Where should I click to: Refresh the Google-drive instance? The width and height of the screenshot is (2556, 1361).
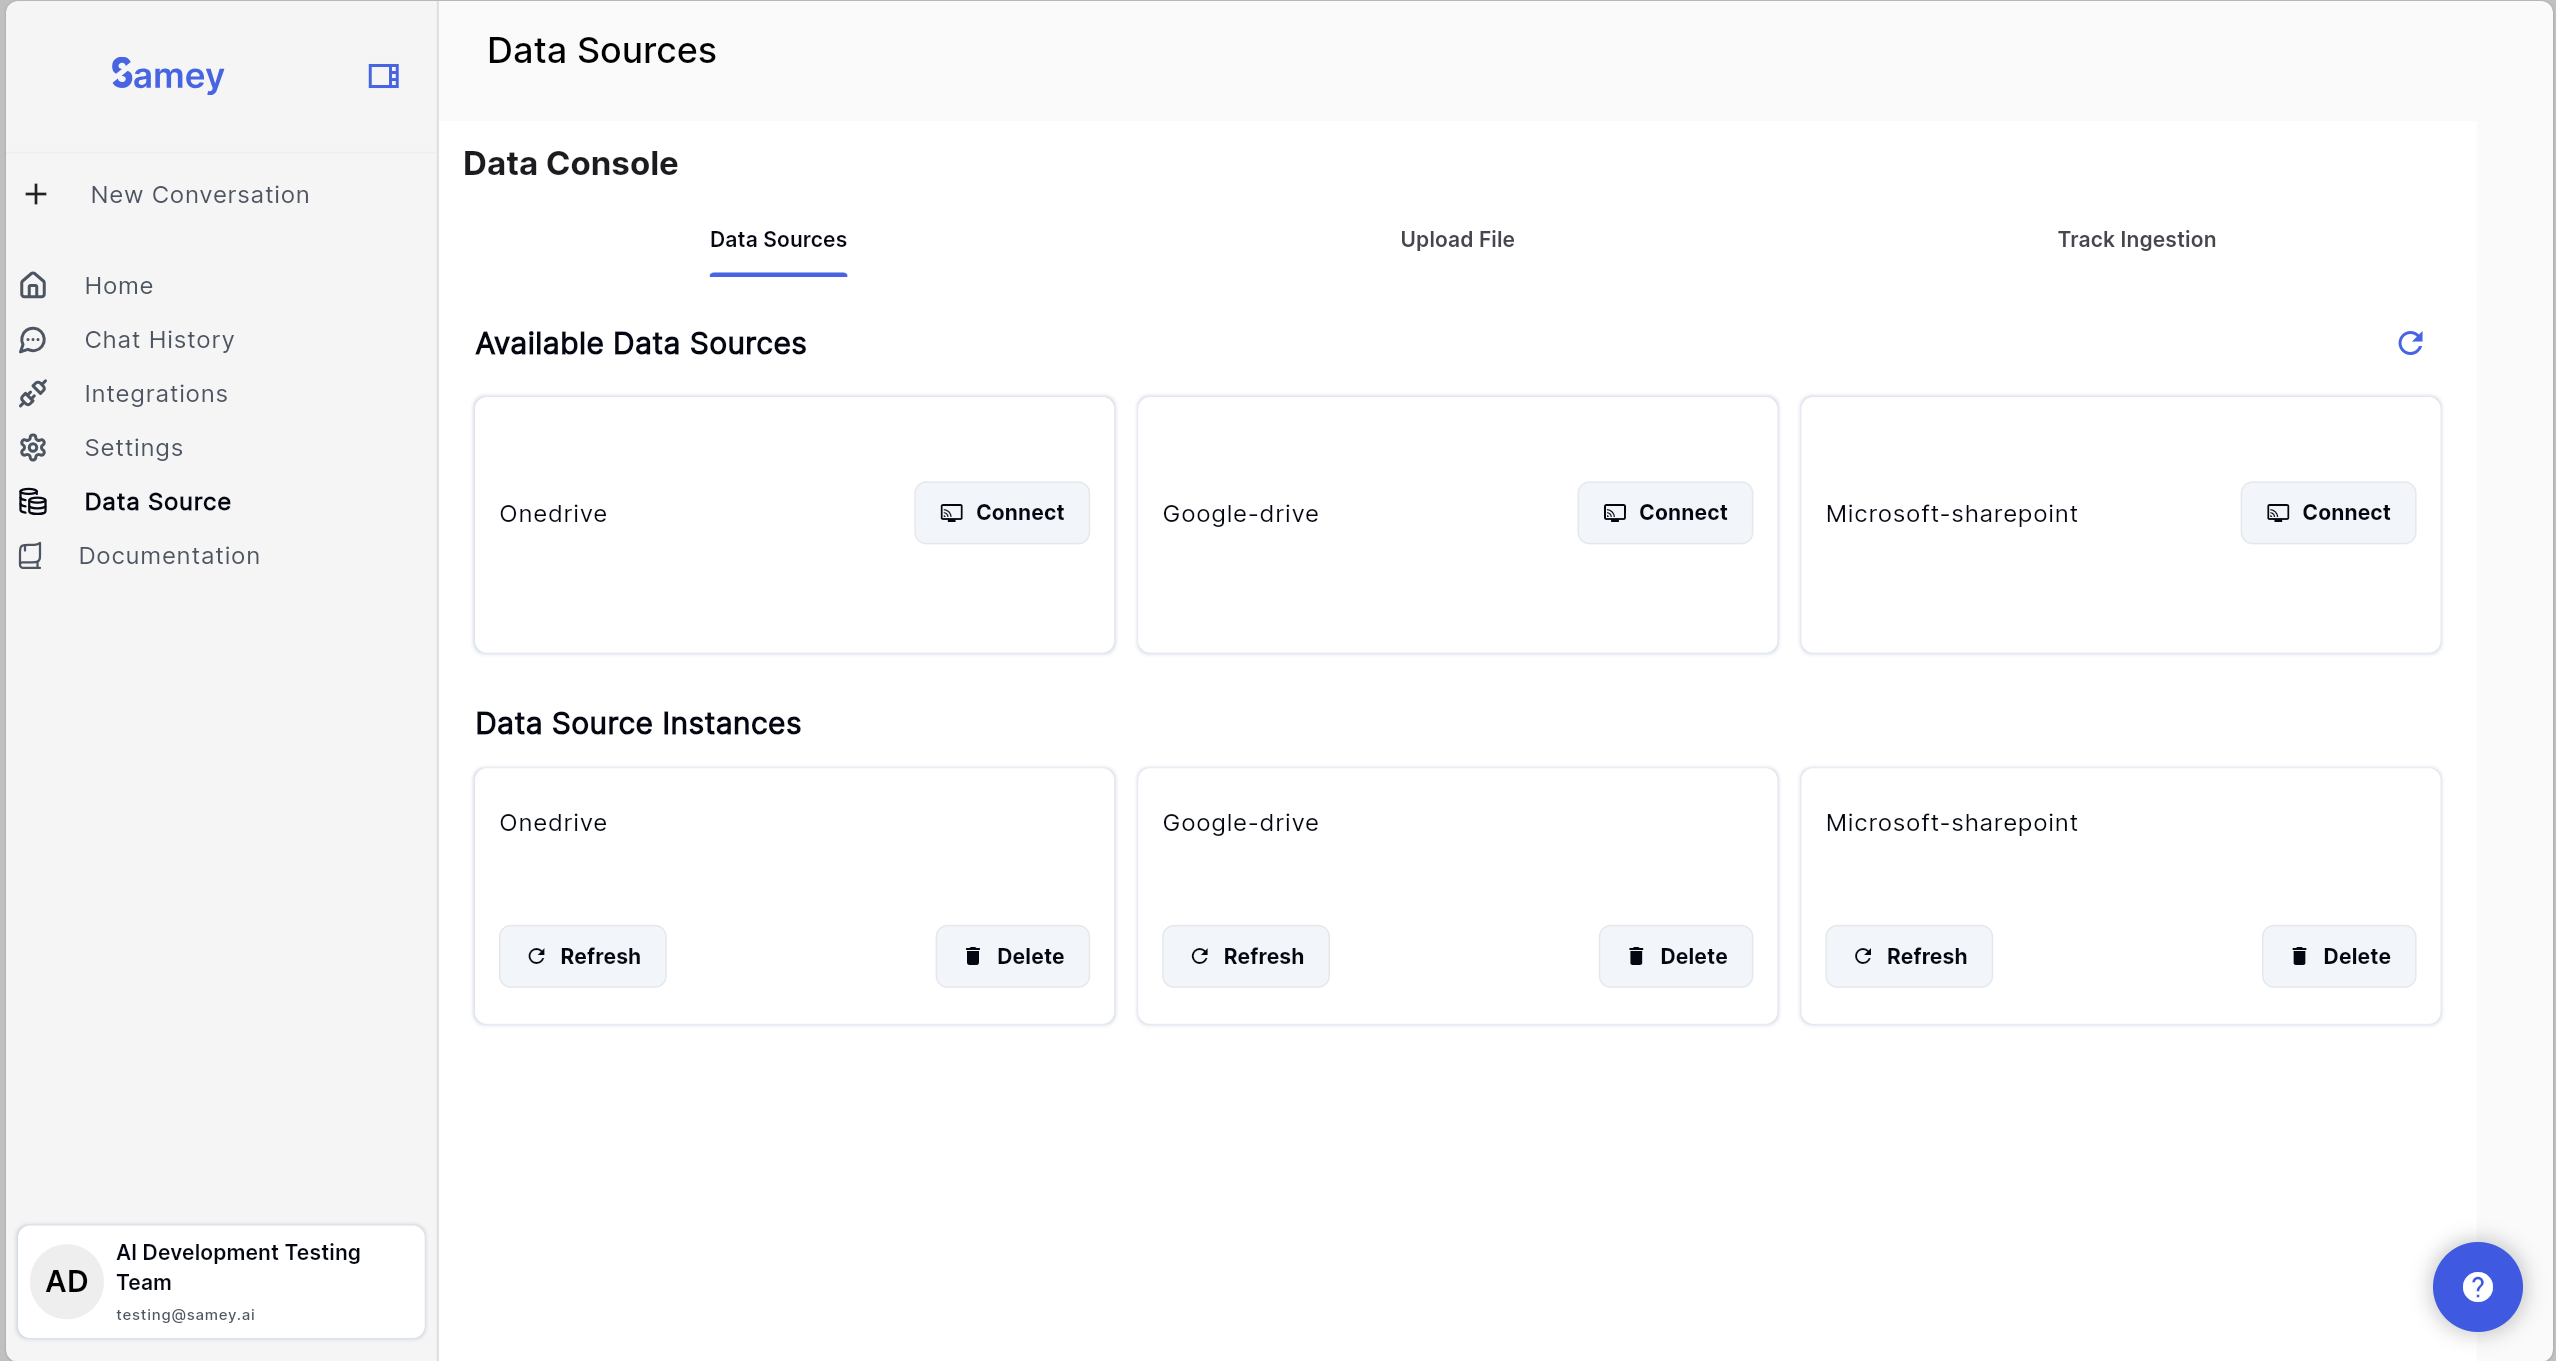click(1245, 956)
